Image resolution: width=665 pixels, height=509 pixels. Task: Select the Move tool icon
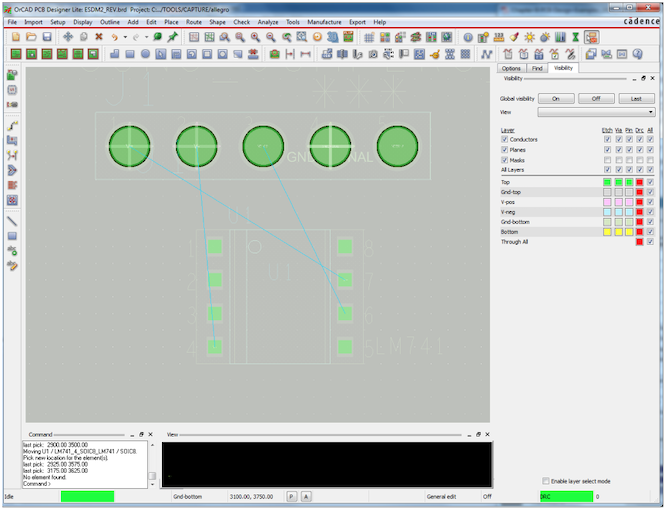(68, 37)
